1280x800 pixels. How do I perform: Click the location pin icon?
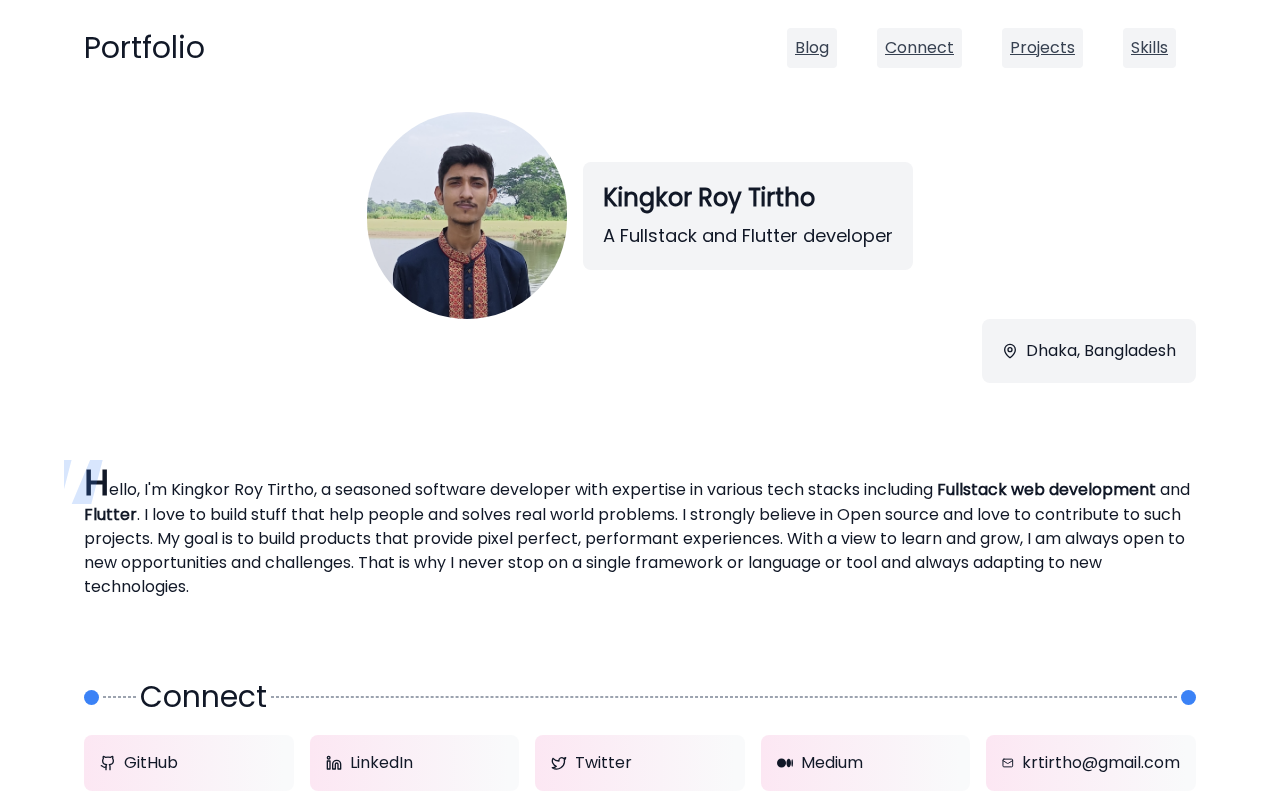click(x=1010, y=351)
